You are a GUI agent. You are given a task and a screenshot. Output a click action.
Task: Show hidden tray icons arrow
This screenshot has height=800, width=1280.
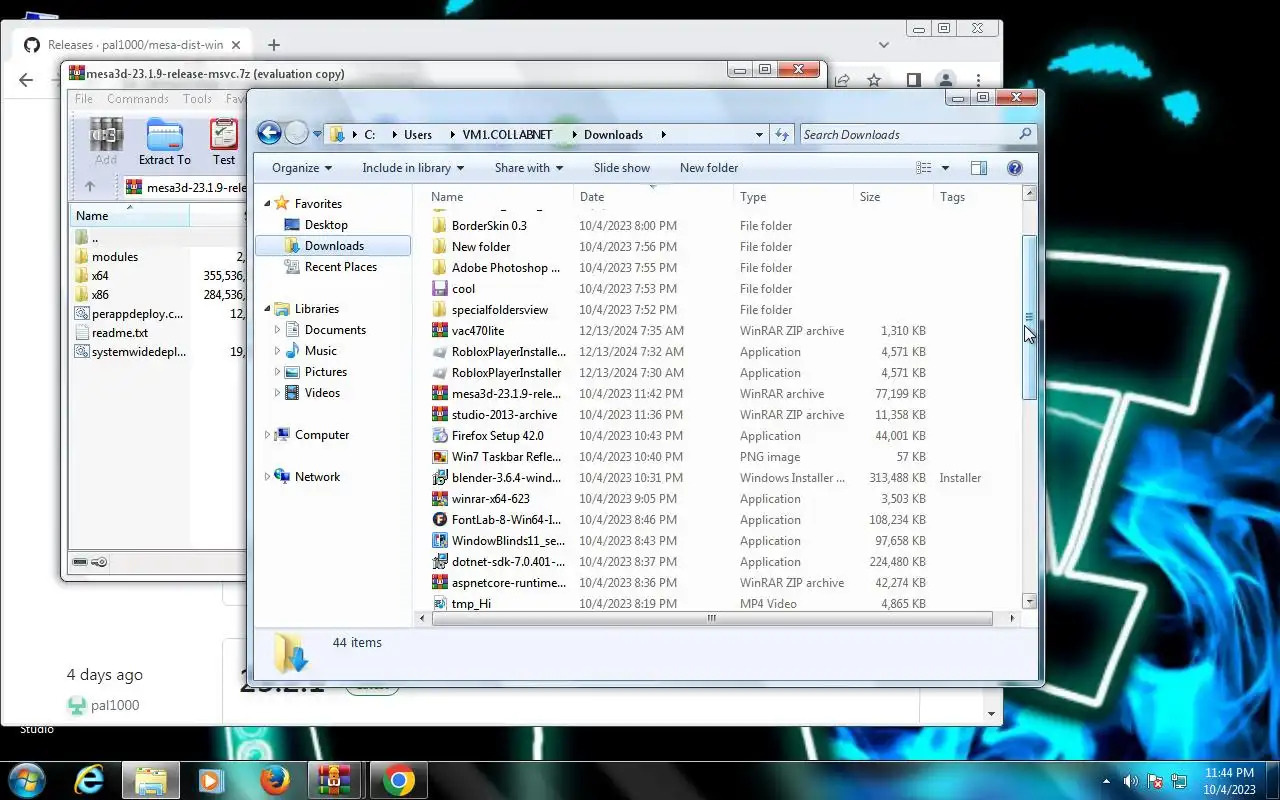1106,781
